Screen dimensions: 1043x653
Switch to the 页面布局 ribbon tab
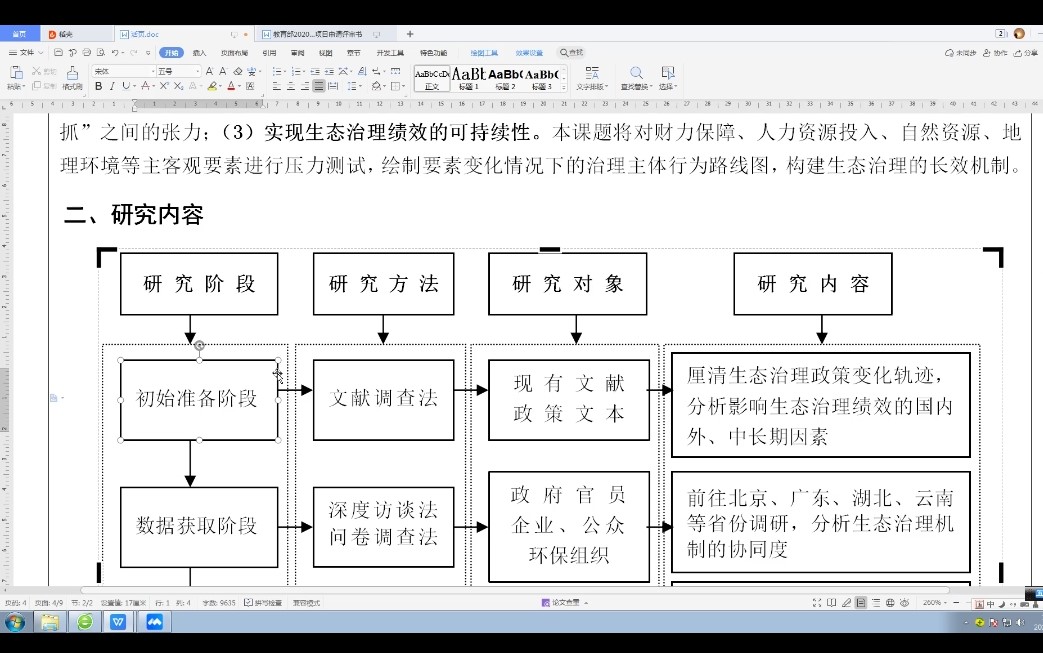(234, 52)
